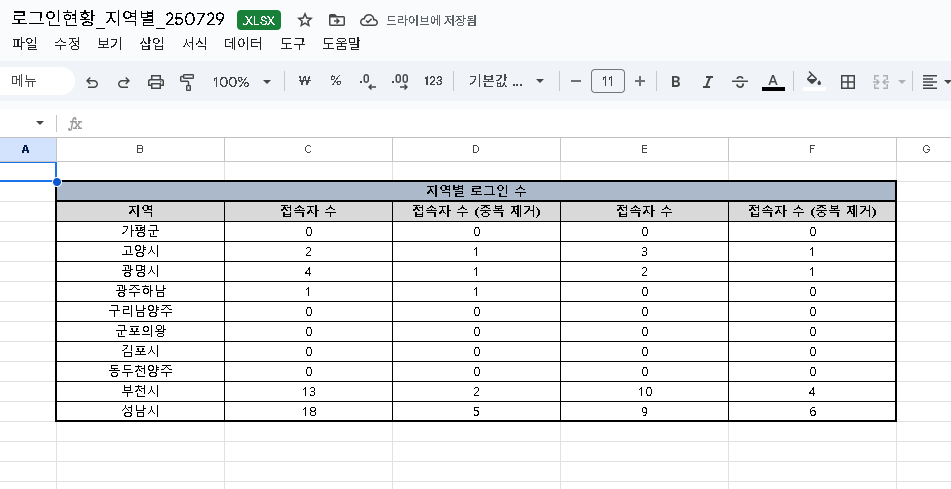Open the 삽입 menu

point(152,44)
